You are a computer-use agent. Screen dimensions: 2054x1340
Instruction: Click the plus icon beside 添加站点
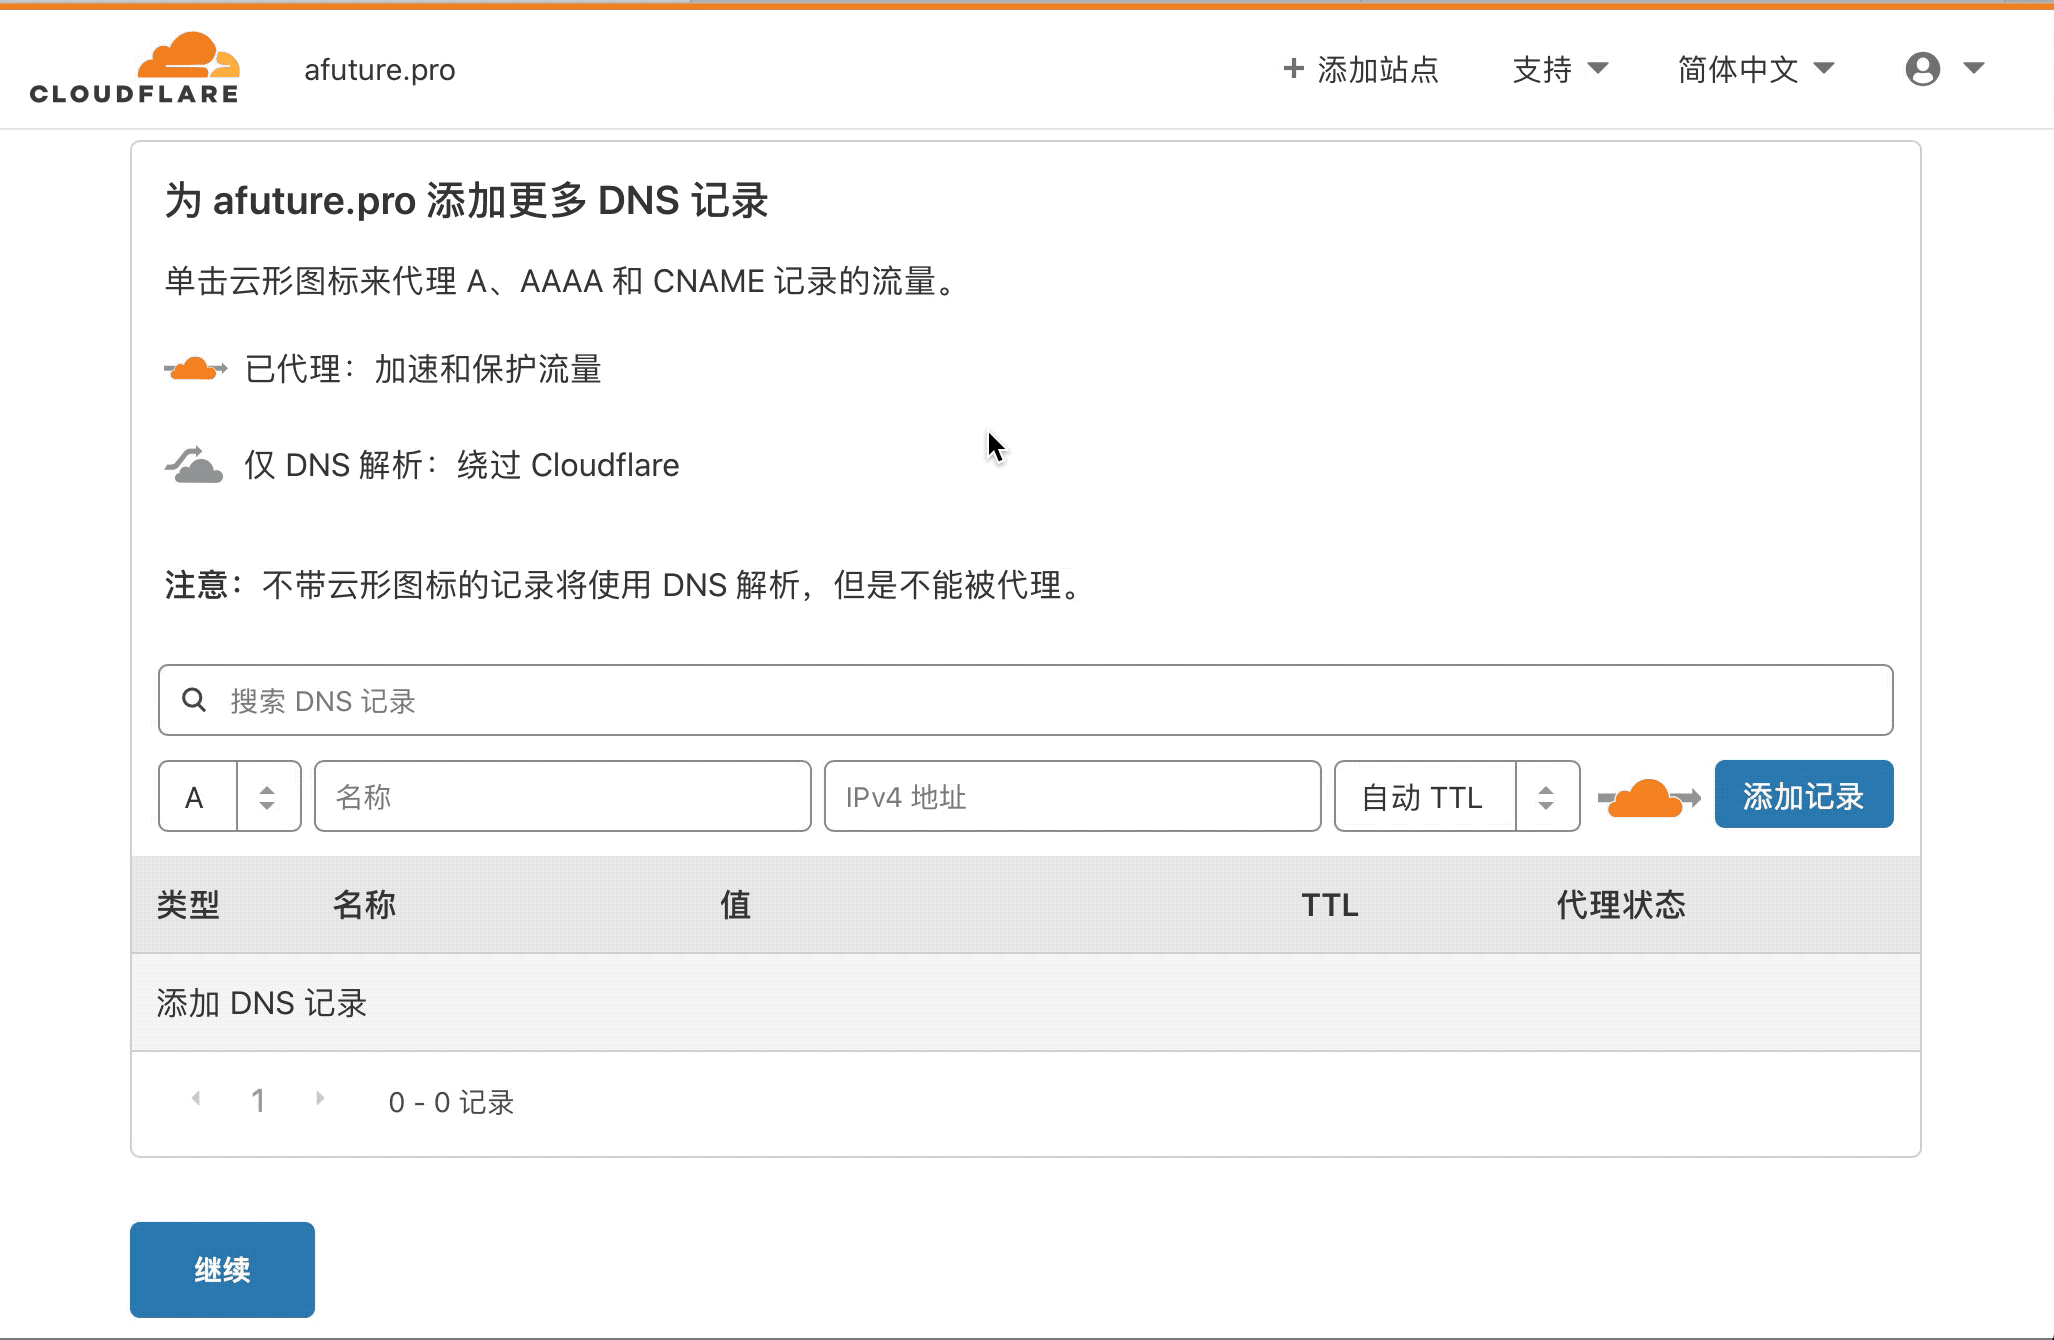[1294, 68]
